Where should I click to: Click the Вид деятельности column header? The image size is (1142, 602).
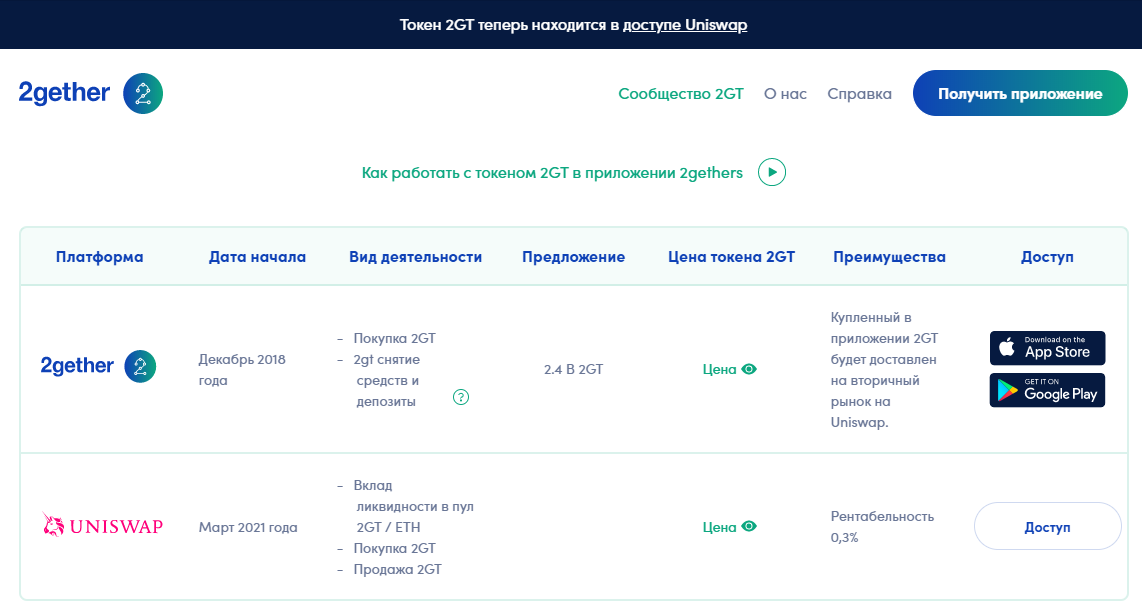coord(415,257)
